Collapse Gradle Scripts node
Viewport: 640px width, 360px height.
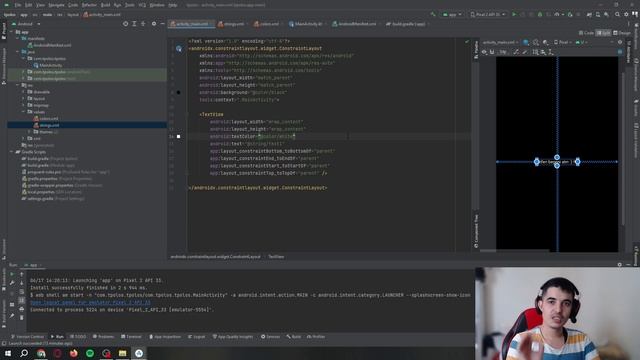[12, 152]
